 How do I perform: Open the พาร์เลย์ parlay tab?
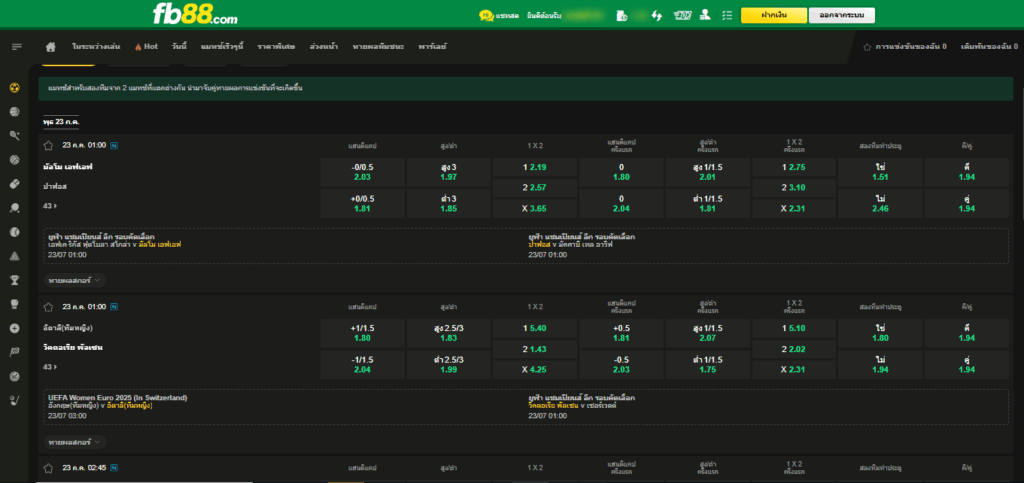point(433,46)
